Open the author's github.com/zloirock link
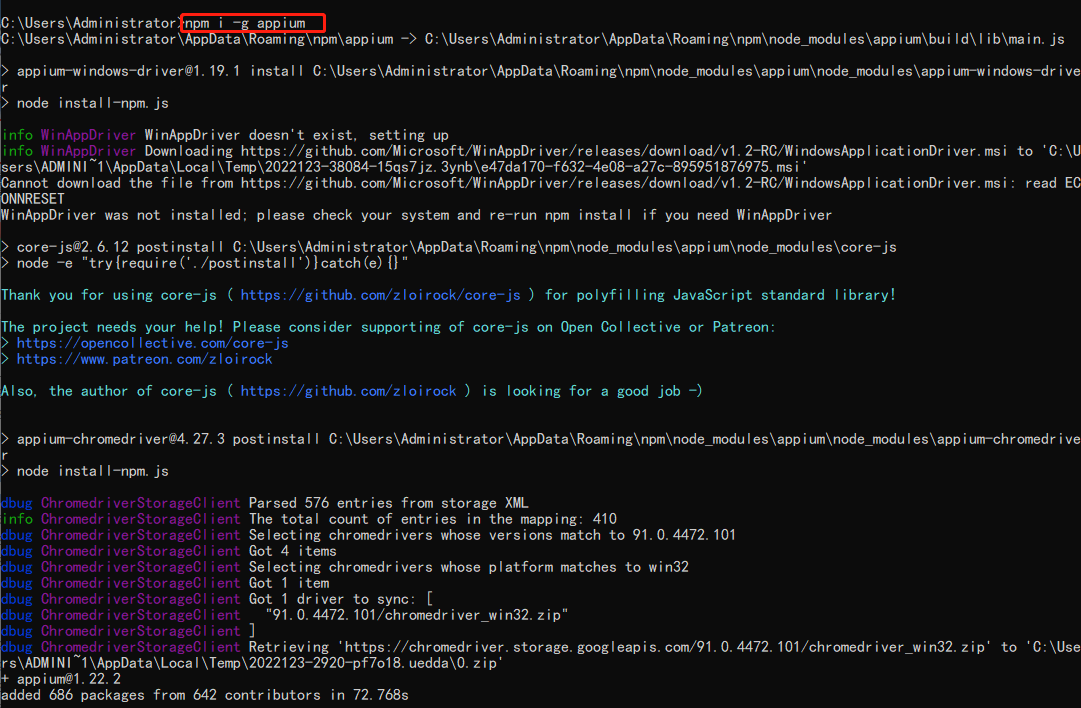The image size is (1081, 708). click(x=348, y=391)
